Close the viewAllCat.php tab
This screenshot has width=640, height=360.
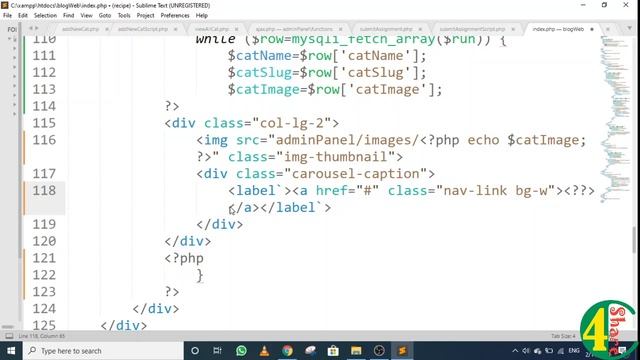point(236,29)
